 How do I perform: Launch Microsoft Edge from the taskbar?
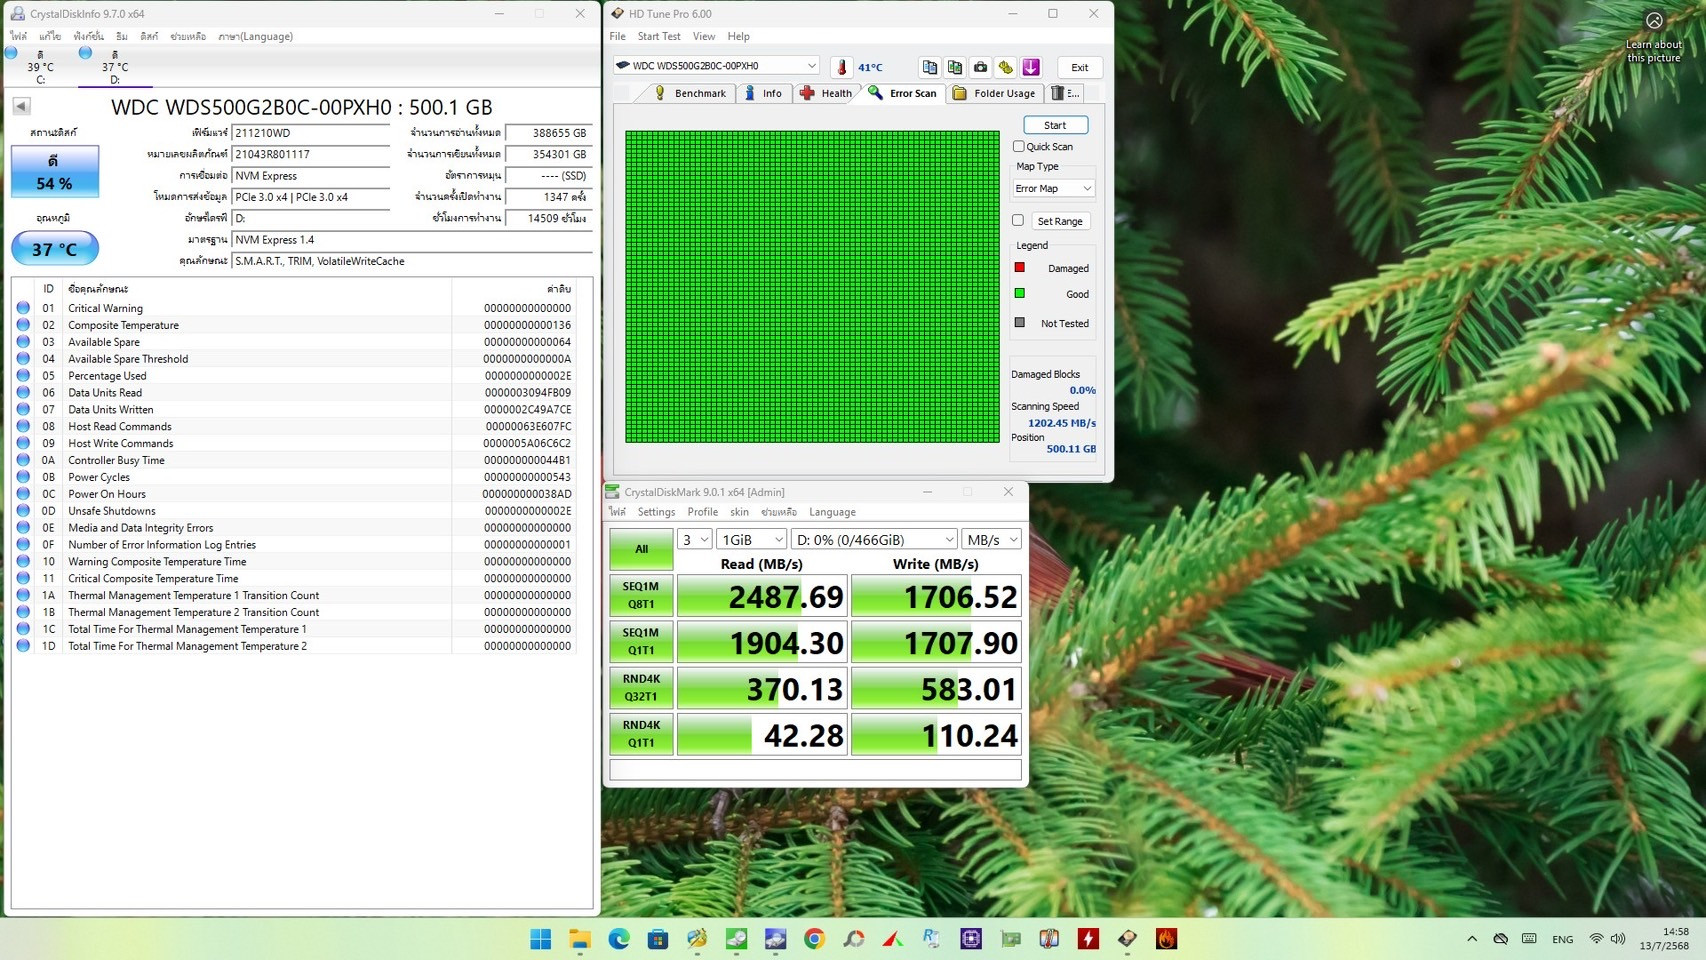619,939
